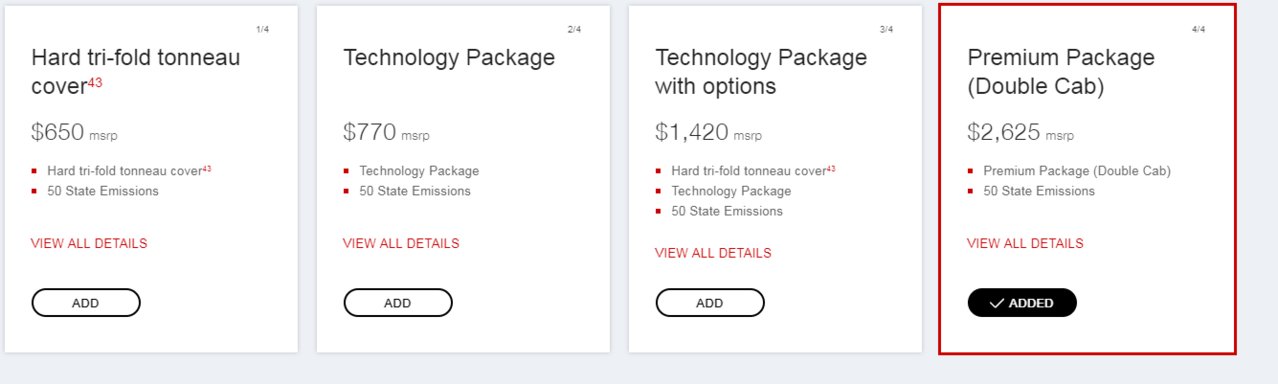Image resolution: width=1278 pixels, height=384 pixels.
Task: Select the Technology Package card title
Action: [x=449, y=58]
